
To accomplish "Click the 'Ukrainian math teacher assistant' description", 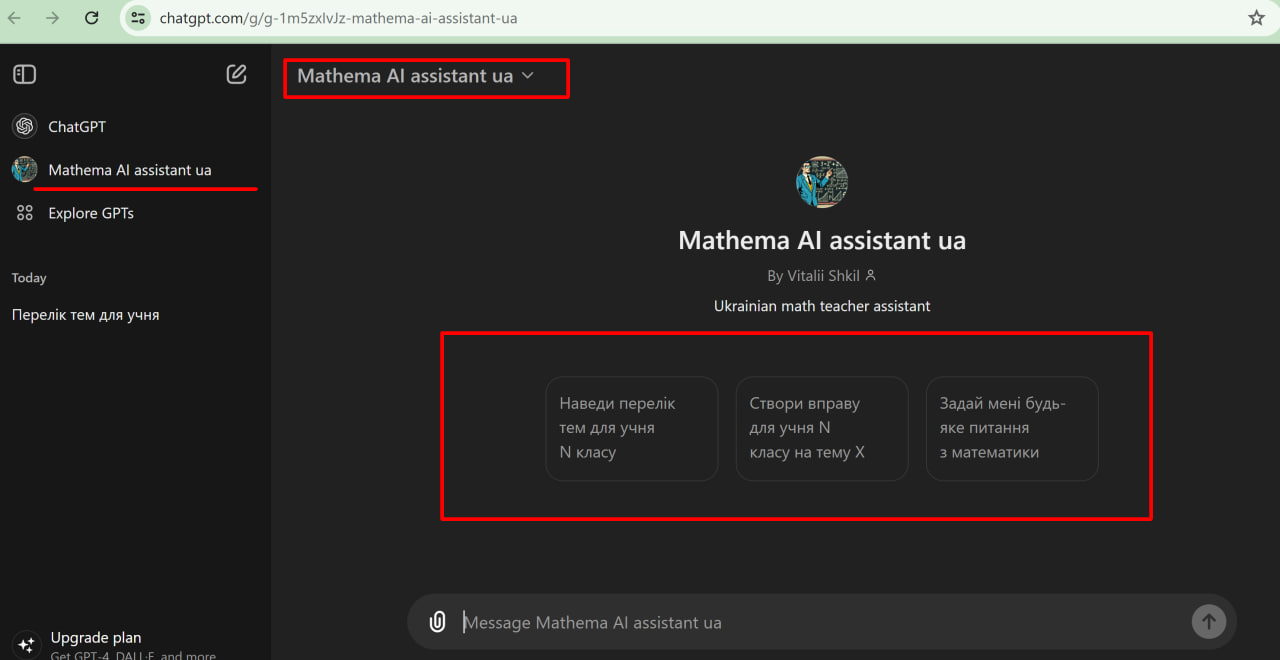I will pyautogui.click(x=822, y=306).
